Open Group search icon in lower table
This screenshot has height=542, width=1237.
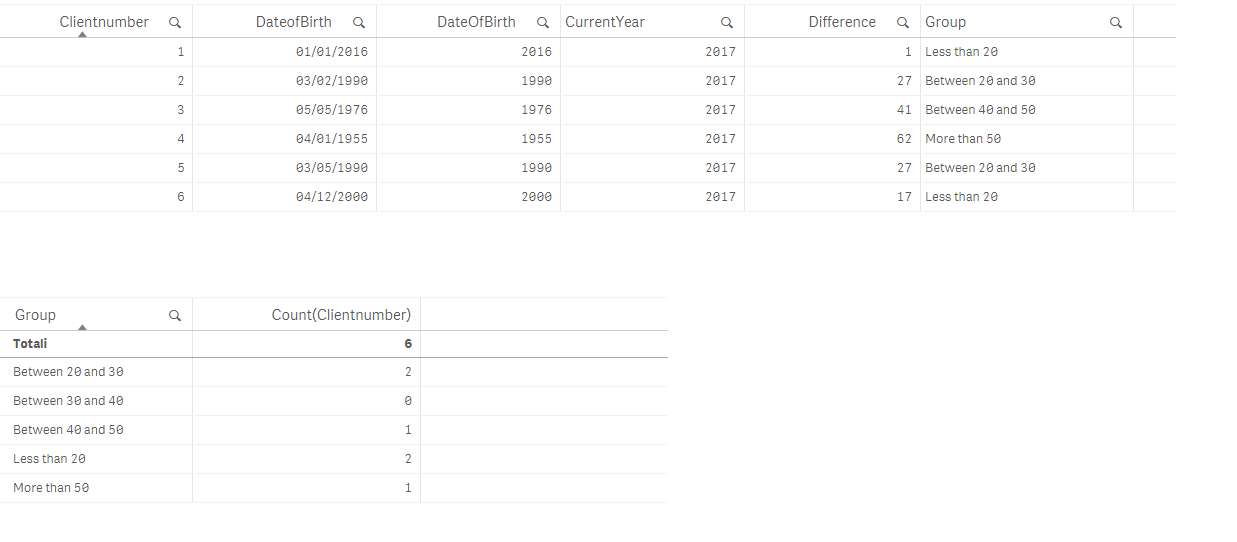click(175, 315)
